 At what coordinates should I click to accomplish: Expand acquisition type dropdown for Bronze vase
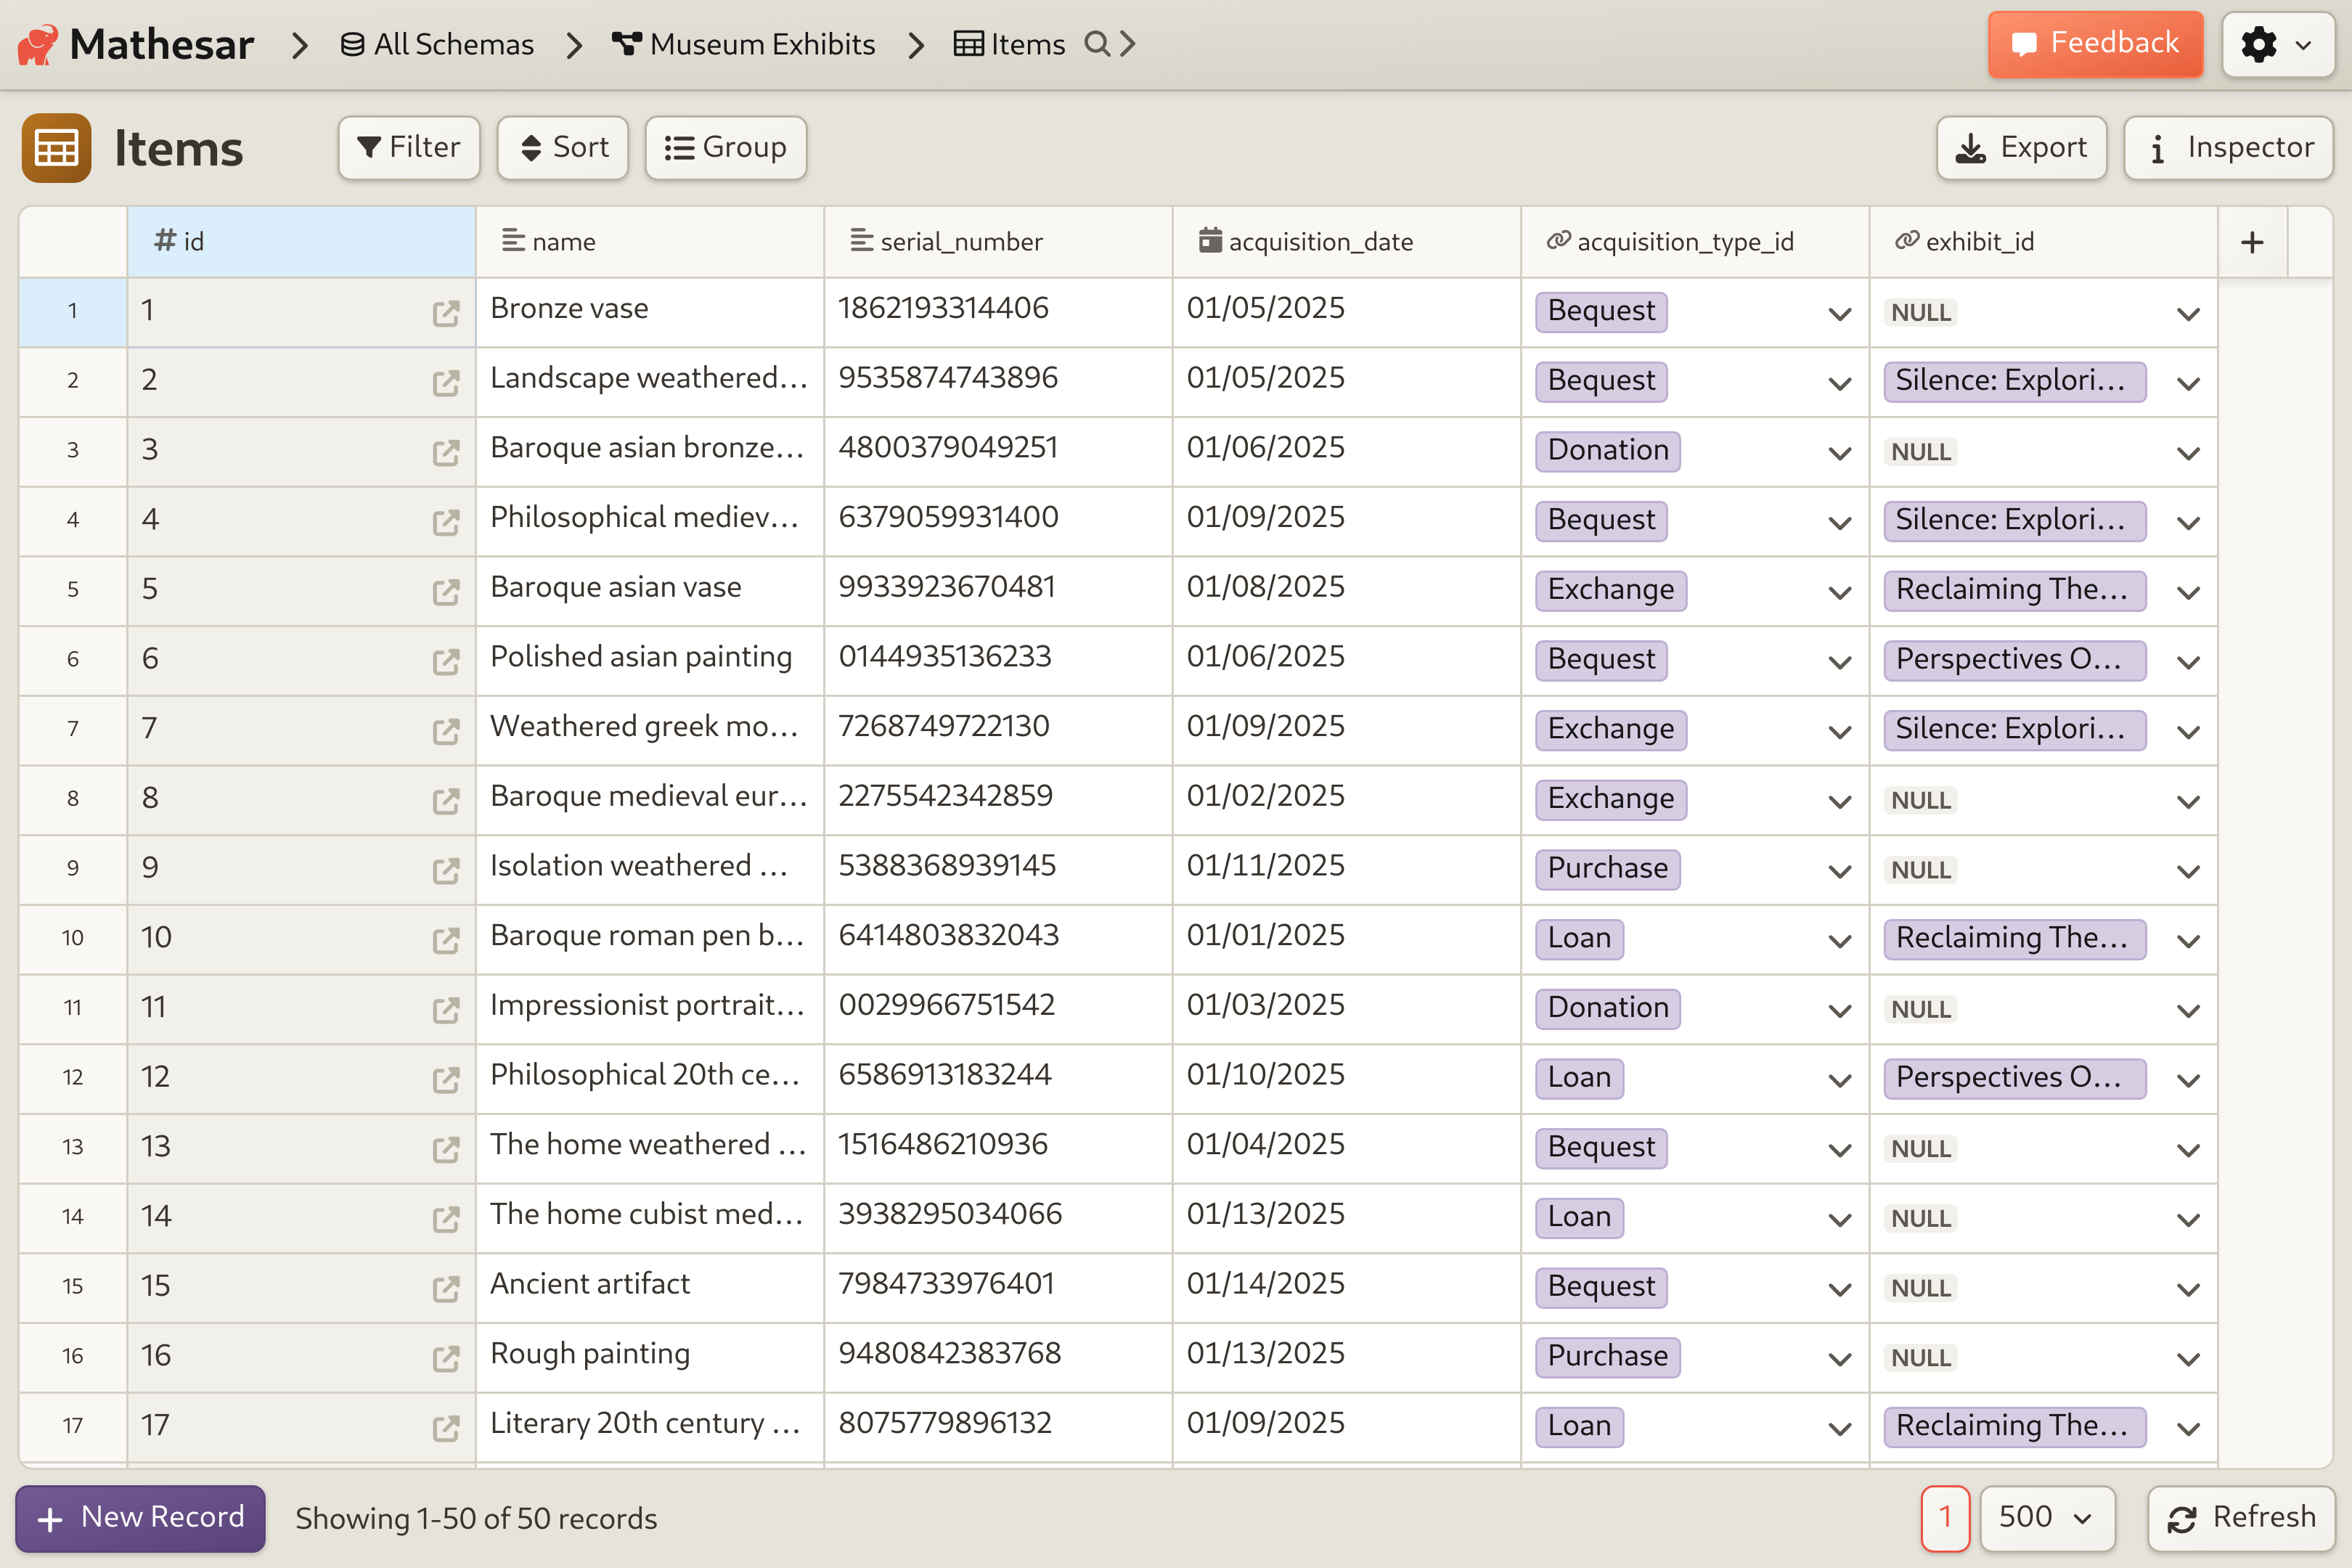(1839, 314)
